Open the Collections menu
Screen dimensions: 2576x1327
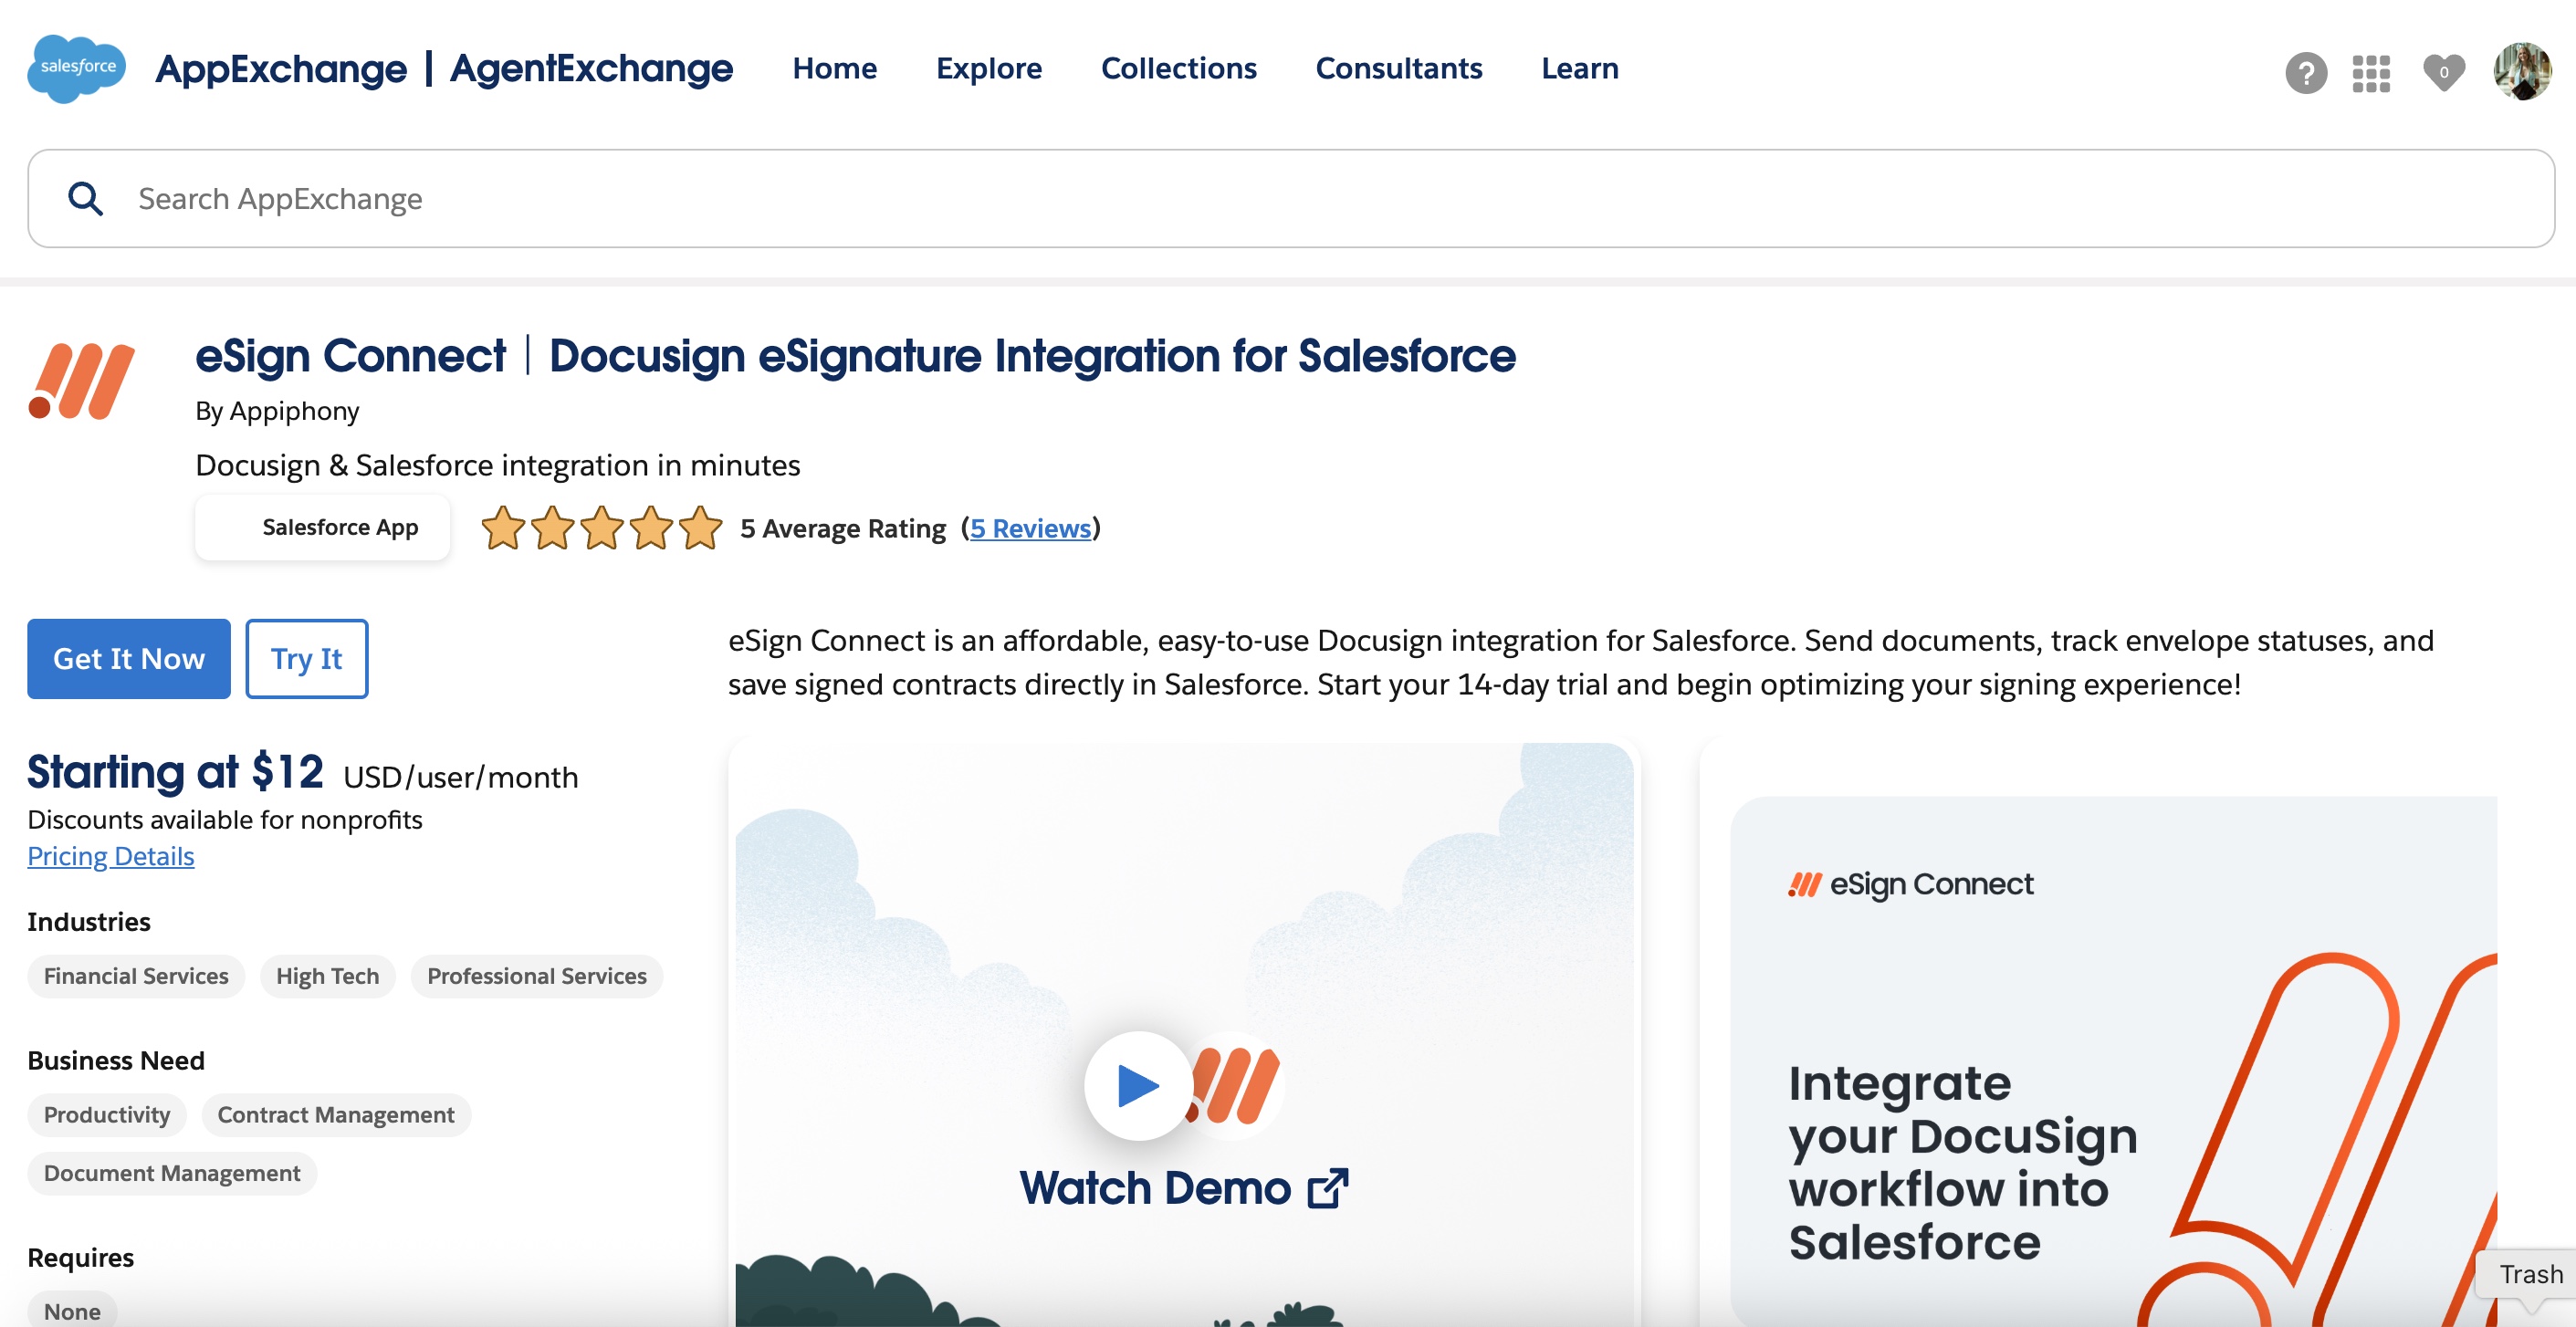click(x=1178, y=68)
